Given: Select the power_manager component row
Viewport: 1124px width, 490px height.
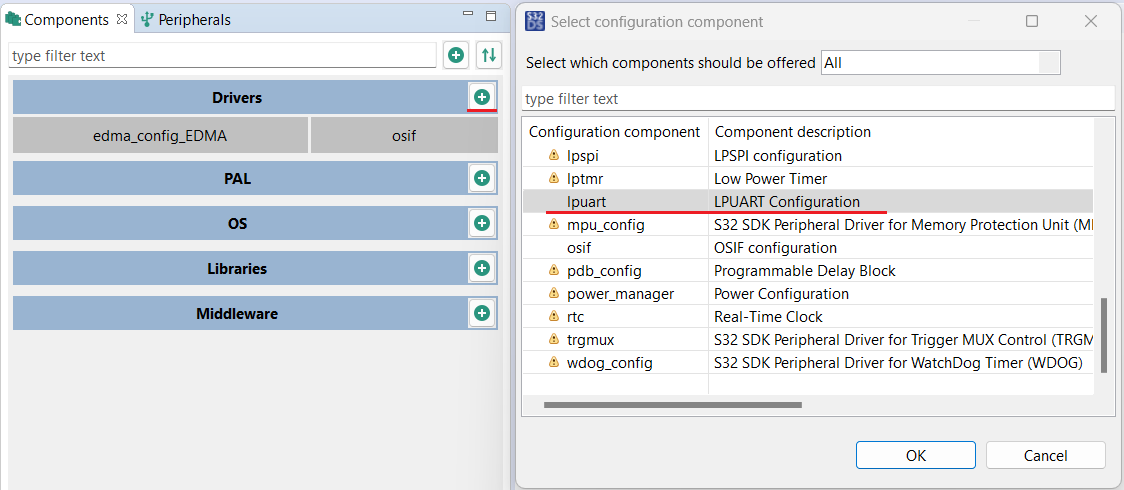Looking at the screenshot, I should [x=808, y=294].
